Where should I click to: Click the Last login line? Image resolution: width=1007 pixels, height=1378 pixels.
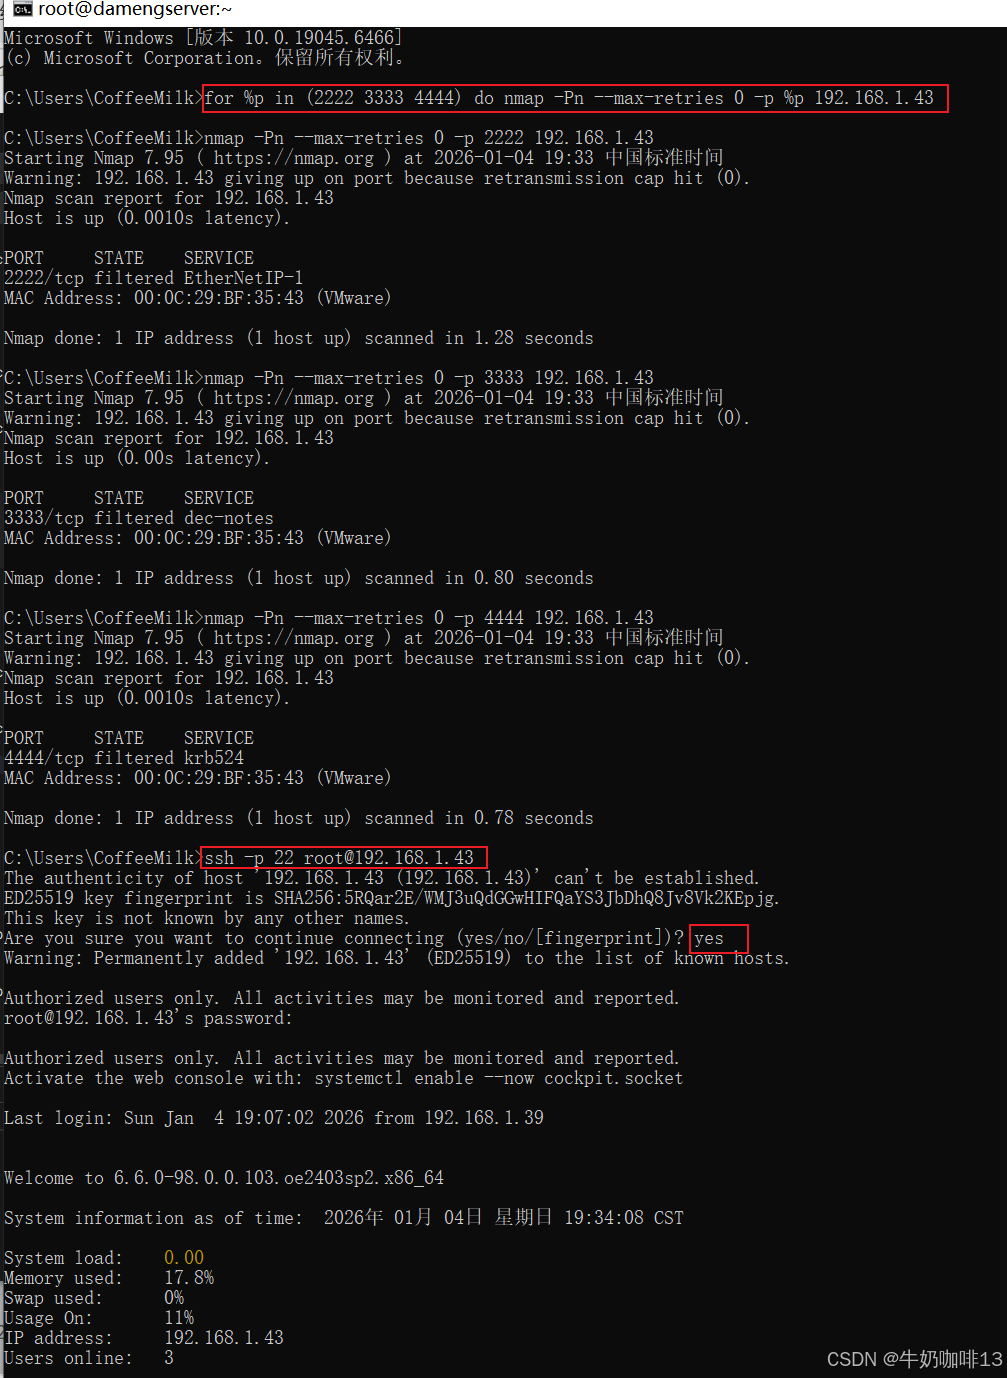coord(274,1118)
